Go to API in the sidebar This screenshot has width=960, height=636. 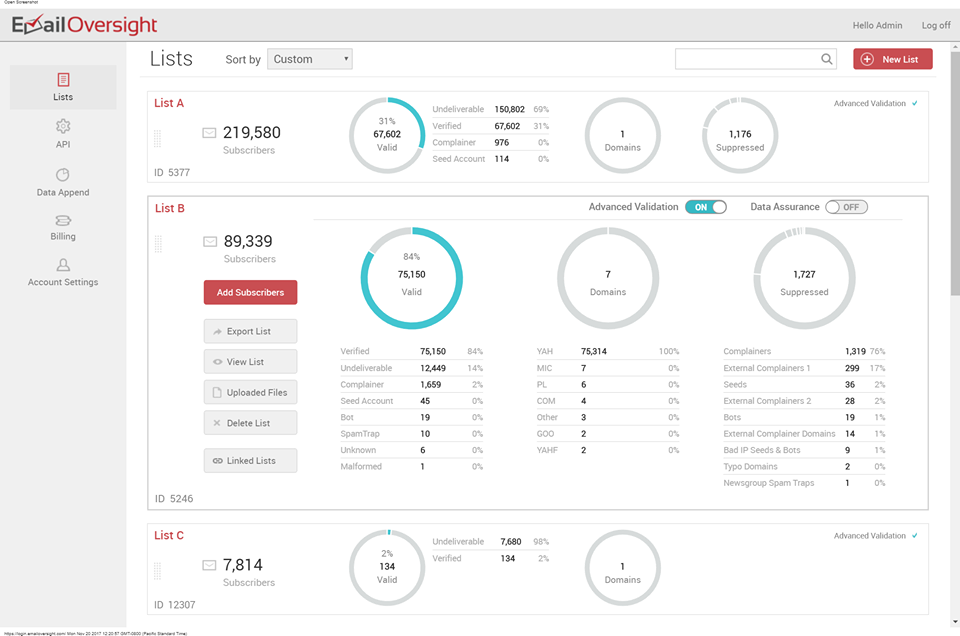(x=63, y=134)
